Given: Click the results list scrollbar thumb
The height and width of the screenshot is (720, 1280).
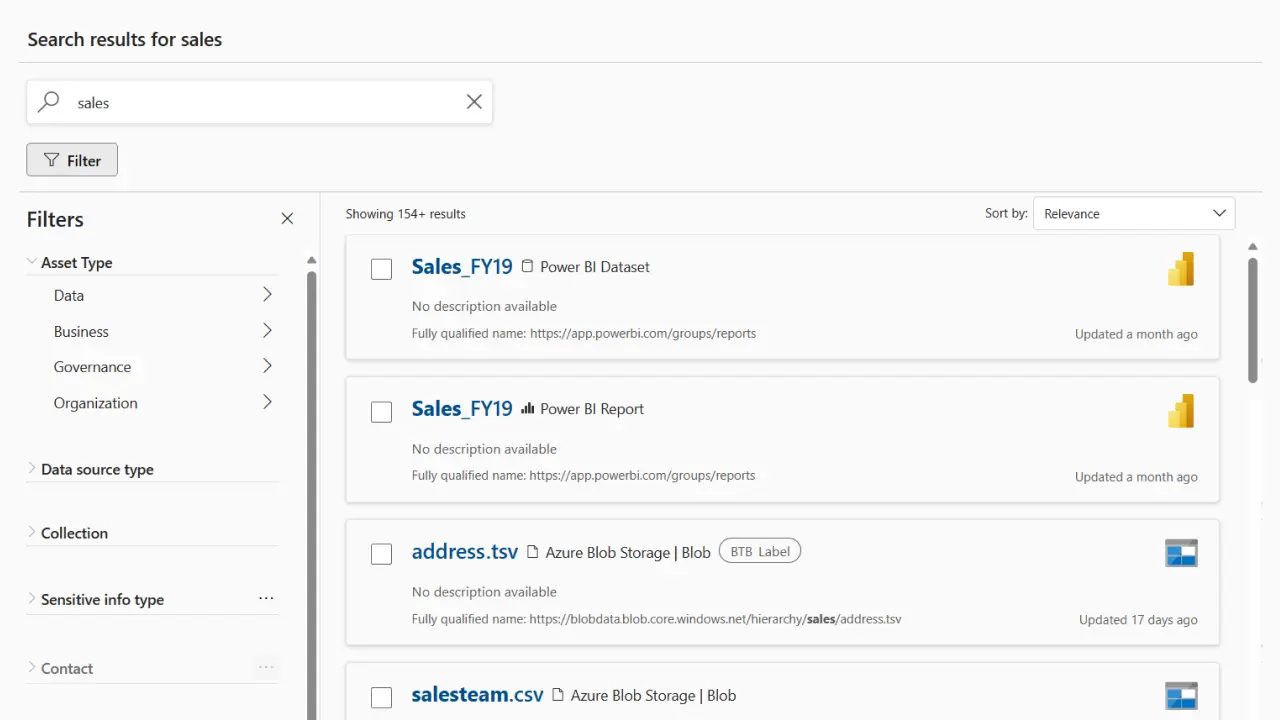Looking at the screenshot, I should 1253,320.
